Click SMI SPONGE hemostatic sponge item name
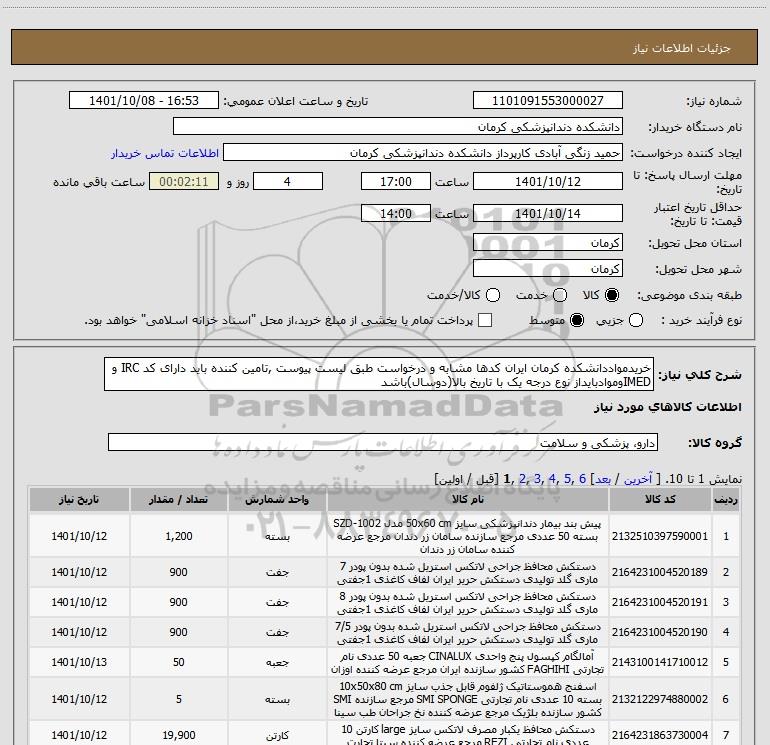770x745 pixels. tap(468, 699)
